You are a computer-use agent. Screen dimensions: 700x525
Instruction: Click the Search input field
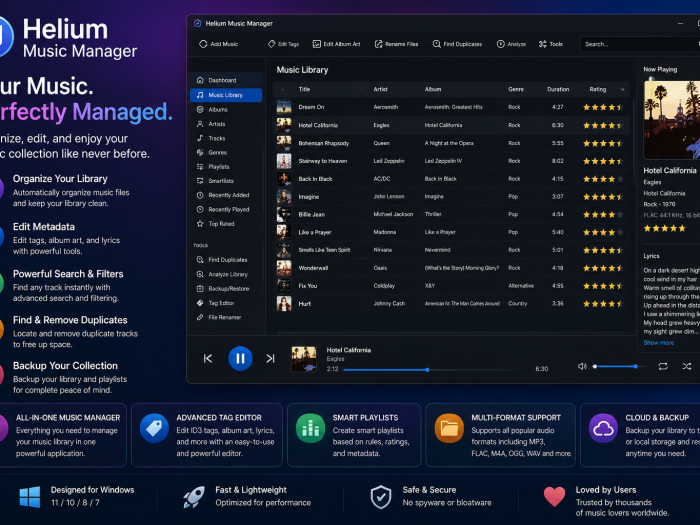click(640, 44)
